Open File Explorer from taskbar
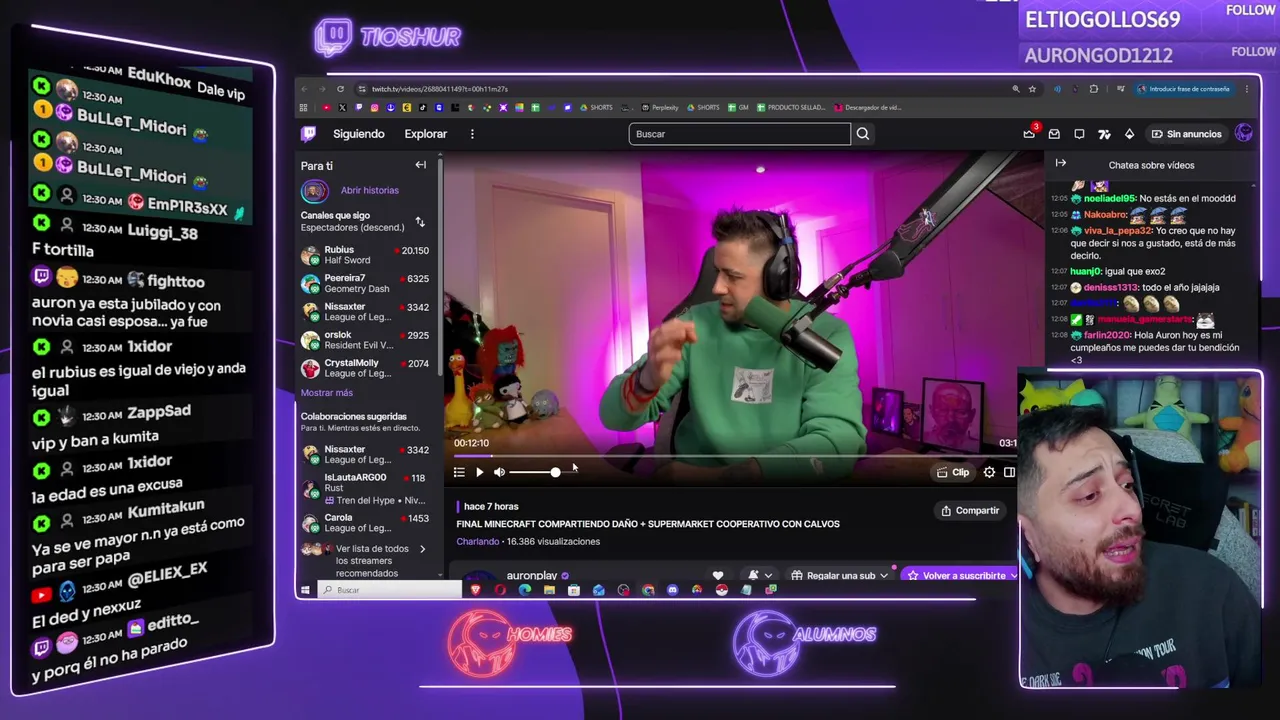The height and width of the screenshot is (720, 1280). 549,590
